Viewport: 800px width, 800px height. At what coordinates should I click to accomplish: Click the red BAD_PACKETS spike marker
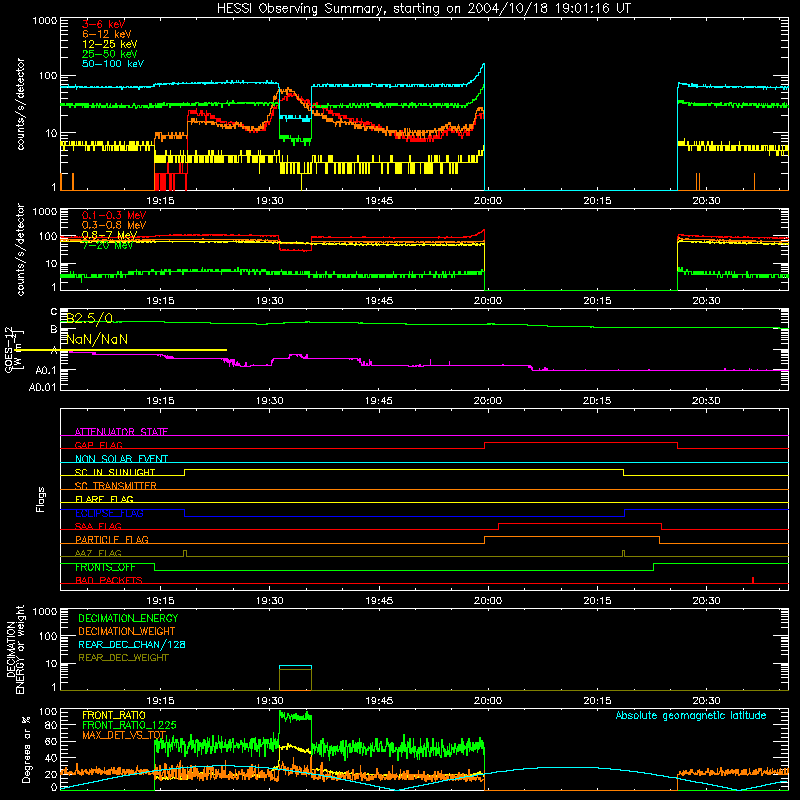(753, 580)
